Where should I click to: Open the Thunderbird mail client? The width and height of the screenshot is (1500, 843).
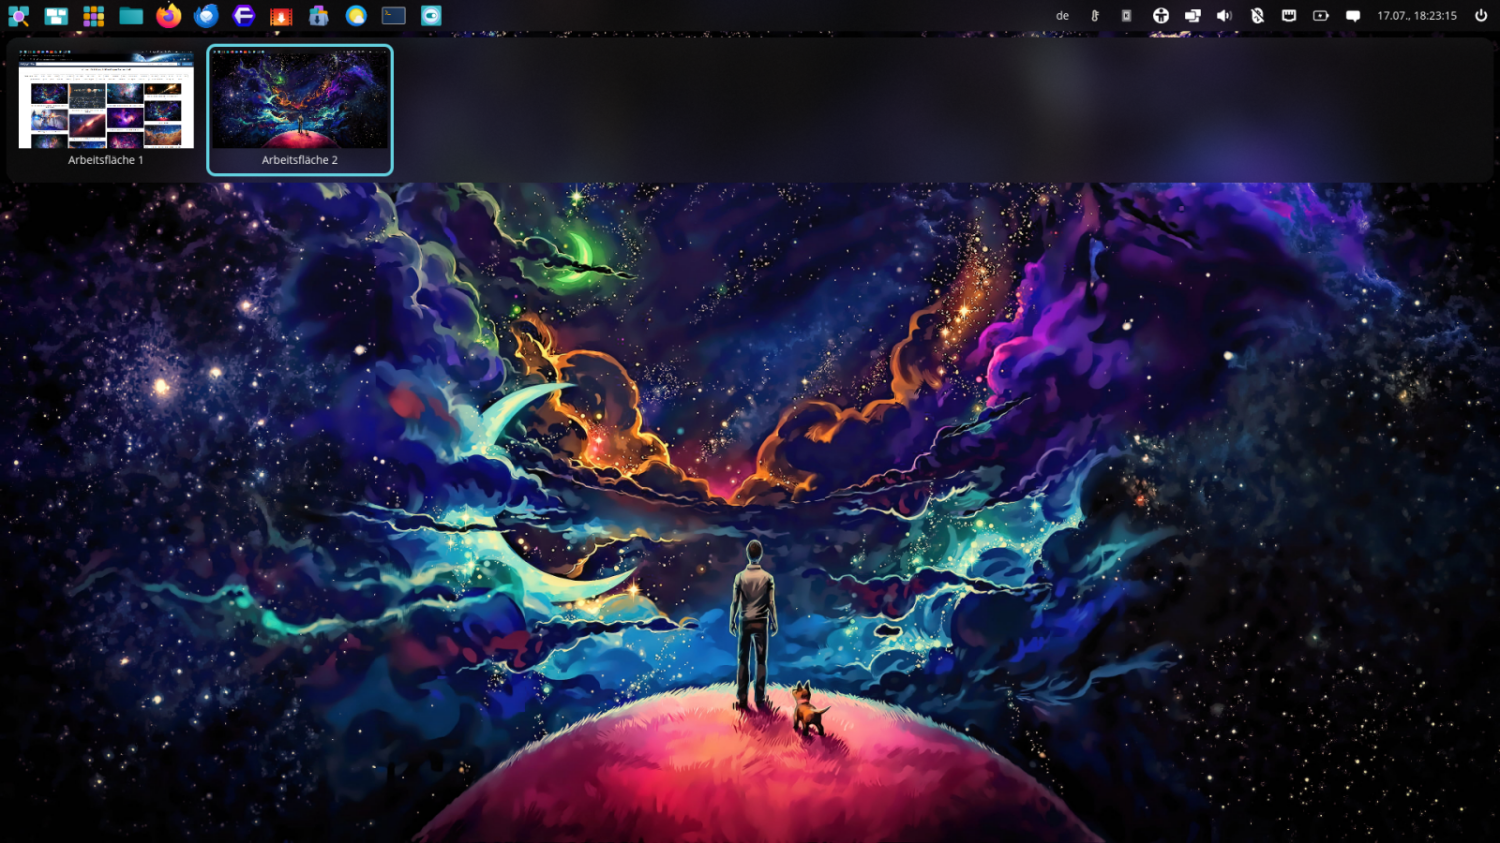click(x=206, y=16)
